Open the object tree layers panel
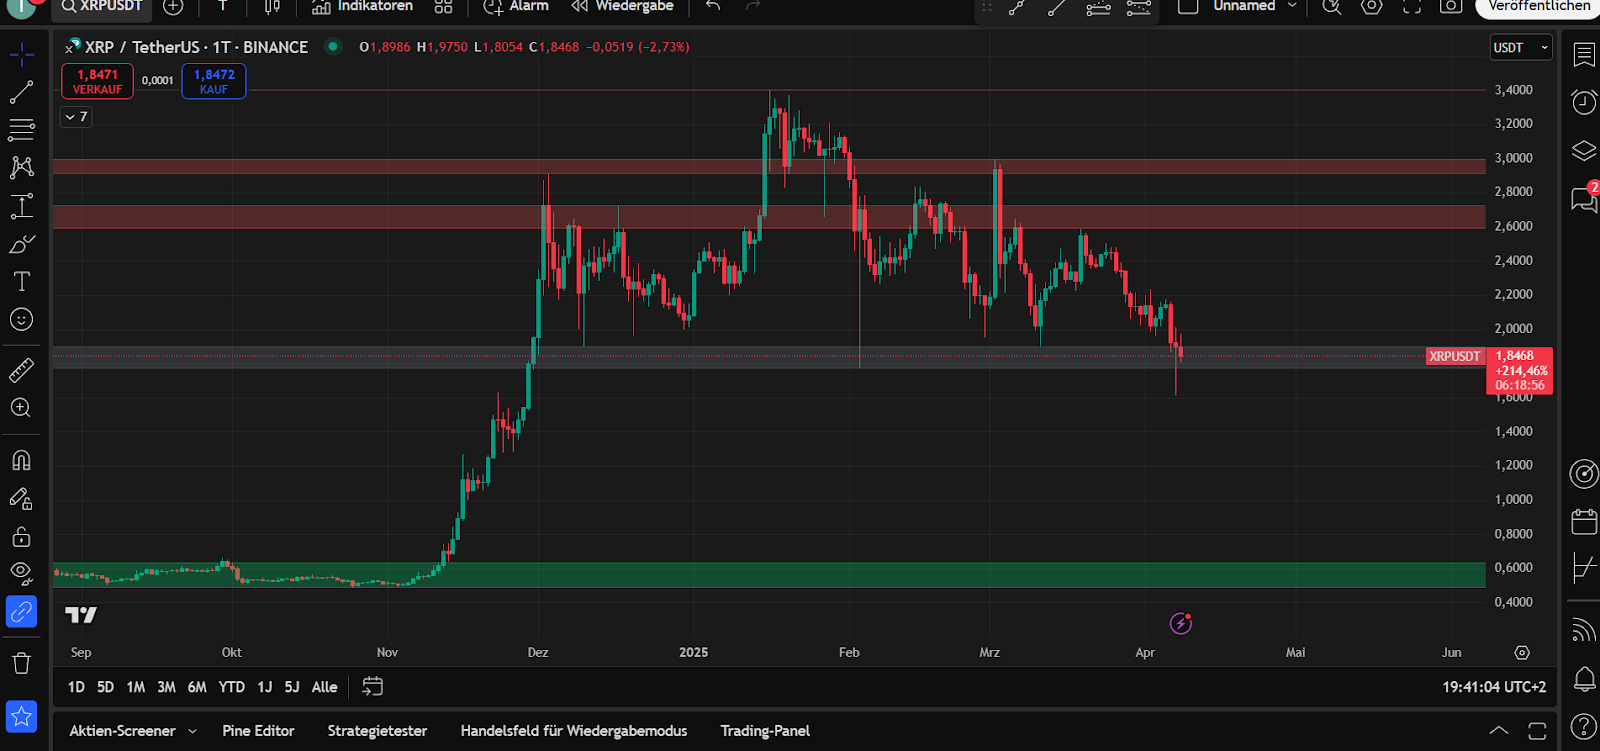 point(1584,151)
